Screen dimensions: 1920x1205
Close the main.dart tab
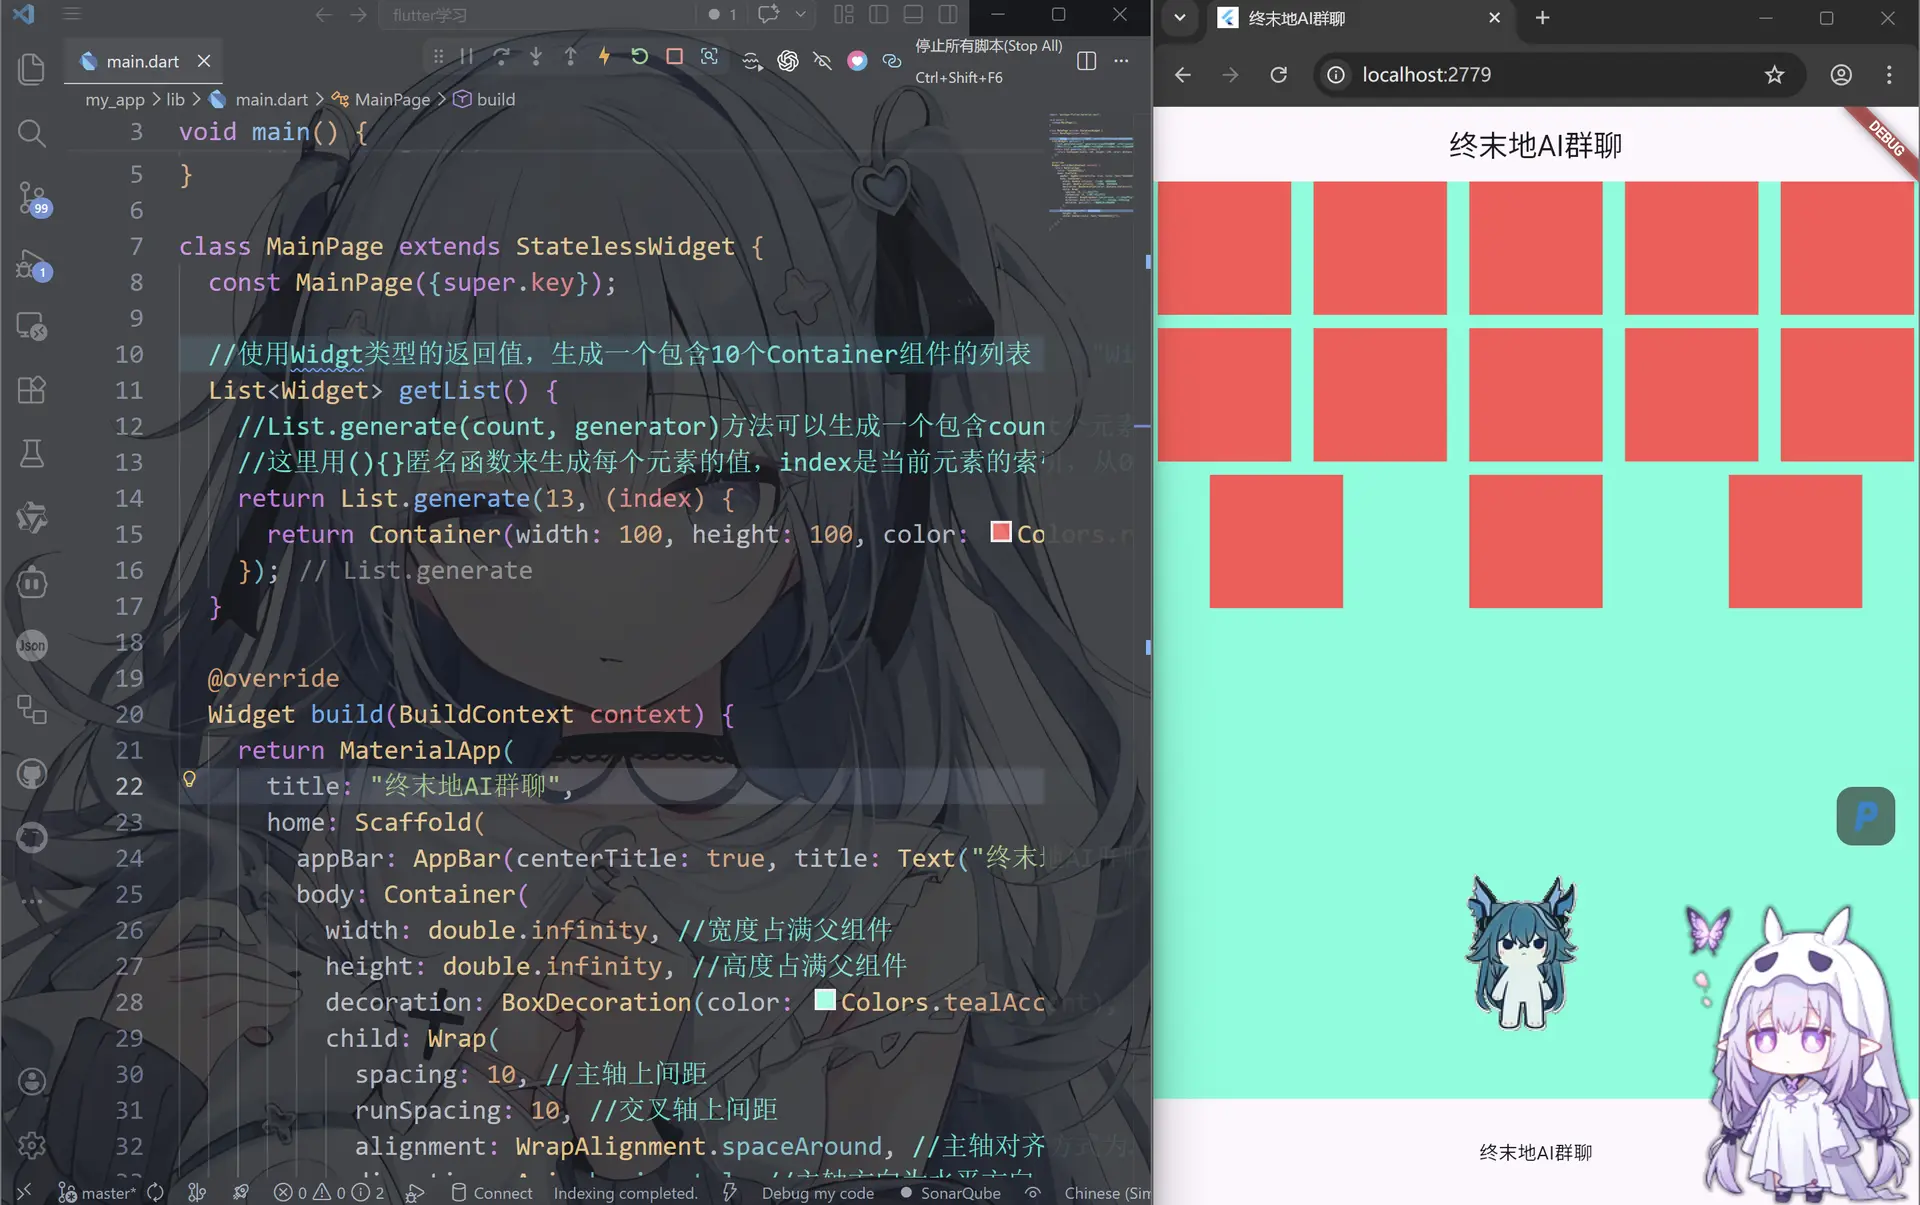click(x=204, y=61)
